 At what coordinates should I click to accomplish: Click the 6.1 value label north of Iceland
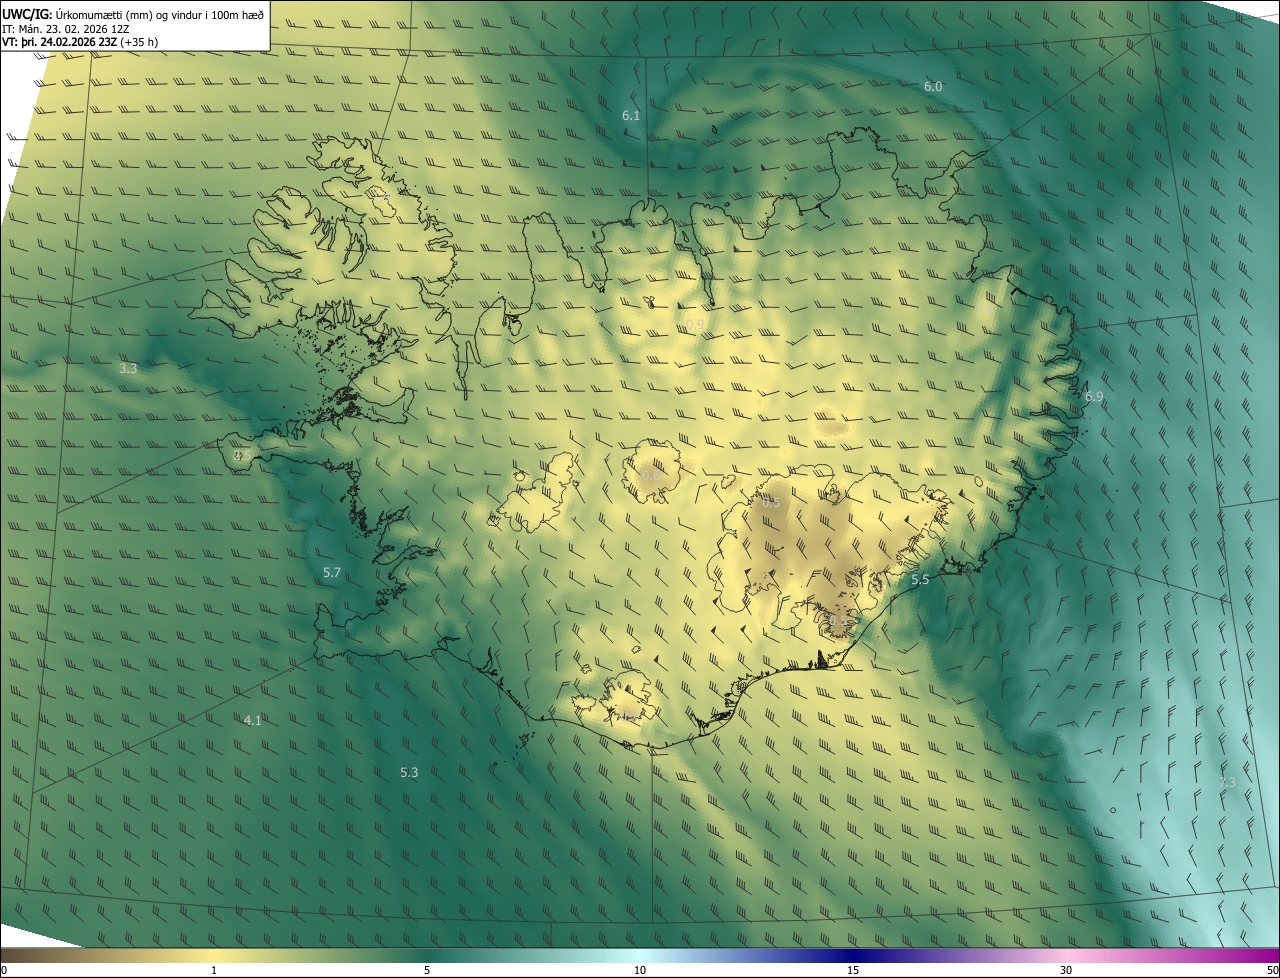631,116
